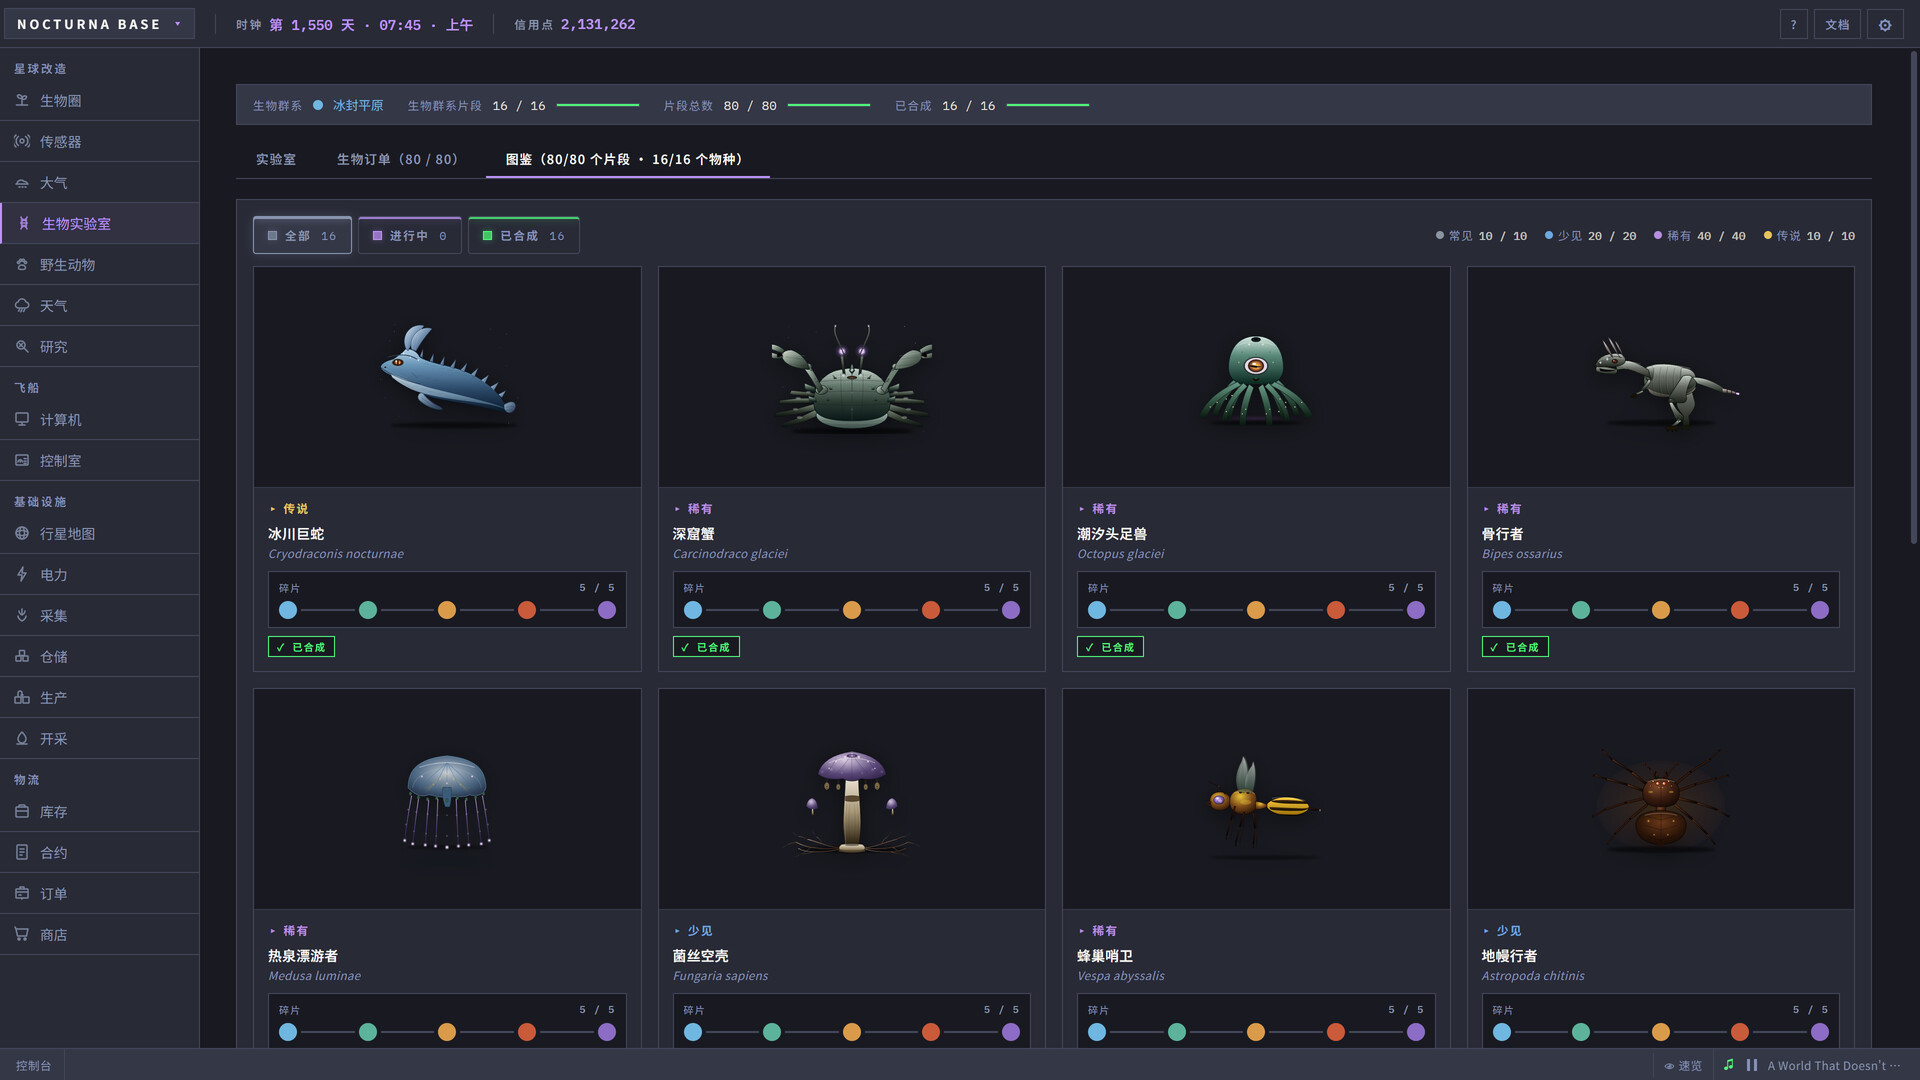
Task: Expand the 潮汐头足兽 稀有 rarity arrow
Action: (1082, 509)
